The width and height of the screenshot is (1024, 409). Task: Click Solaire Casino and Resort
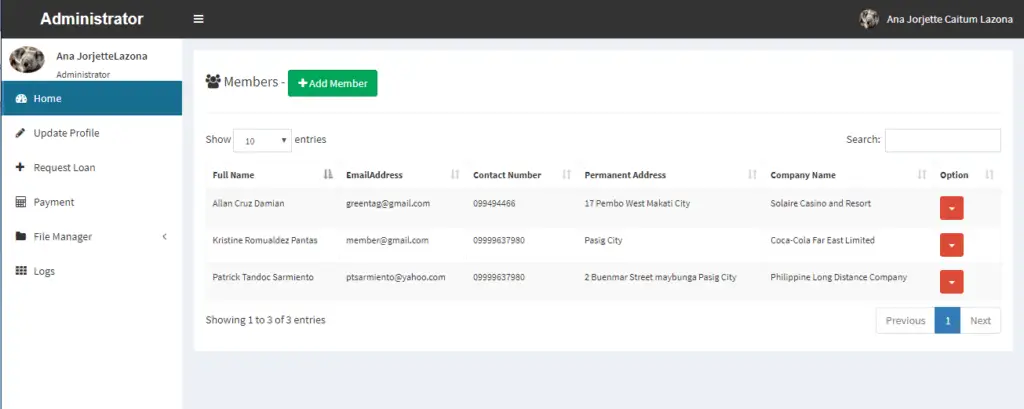coord(820,203)
